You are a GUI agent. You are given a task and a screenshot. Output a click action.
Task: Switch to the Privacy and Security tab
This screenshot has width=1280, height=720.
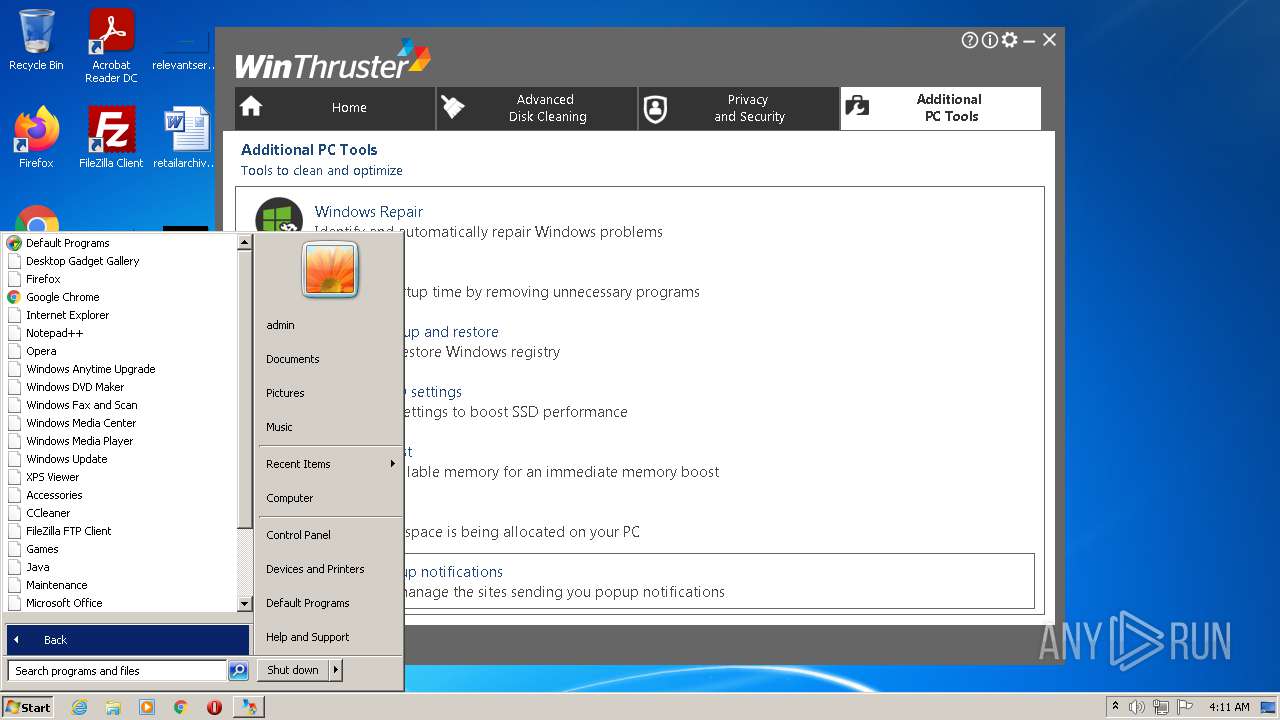pyautogui.click(x=739, y=108)
